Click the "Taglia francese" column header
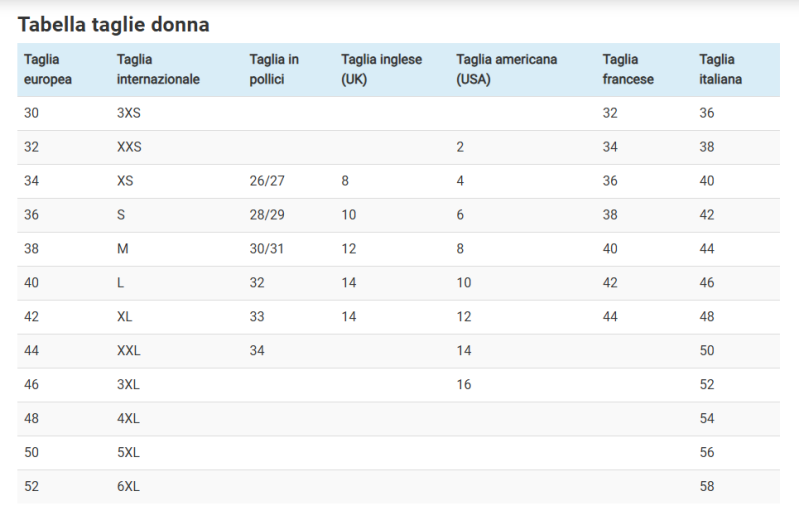This screenshot has width=799, height=520. tap(628, 69)
